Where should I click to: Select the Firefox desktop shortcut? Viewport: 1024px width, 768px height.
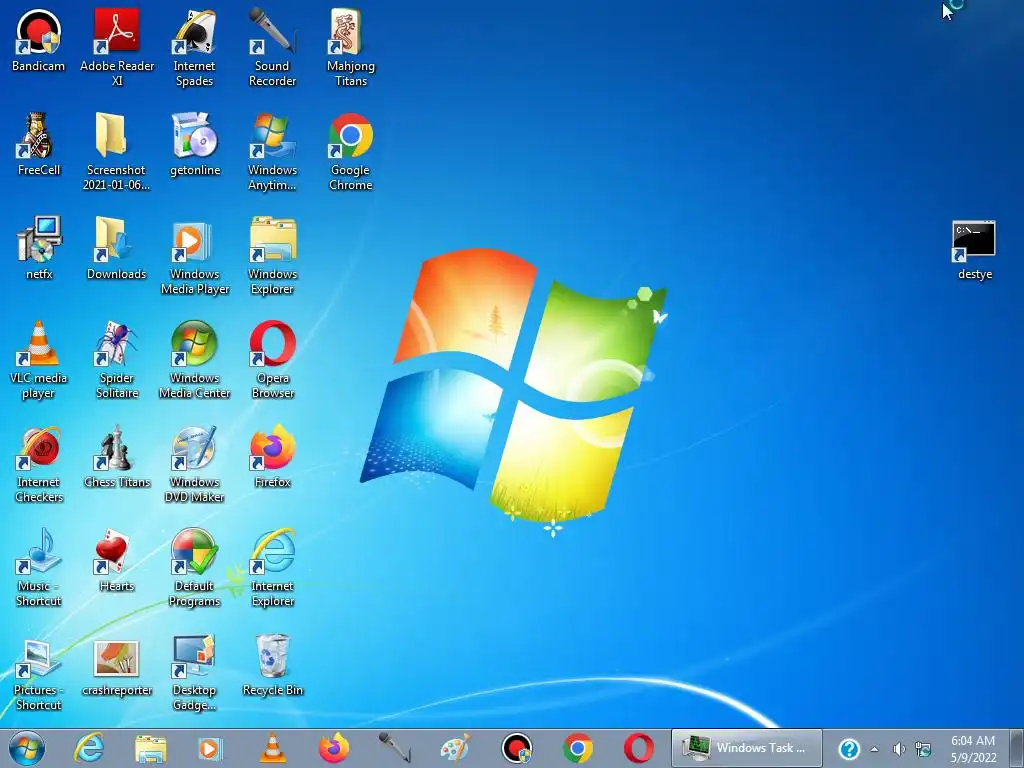(x=272, y=457)
